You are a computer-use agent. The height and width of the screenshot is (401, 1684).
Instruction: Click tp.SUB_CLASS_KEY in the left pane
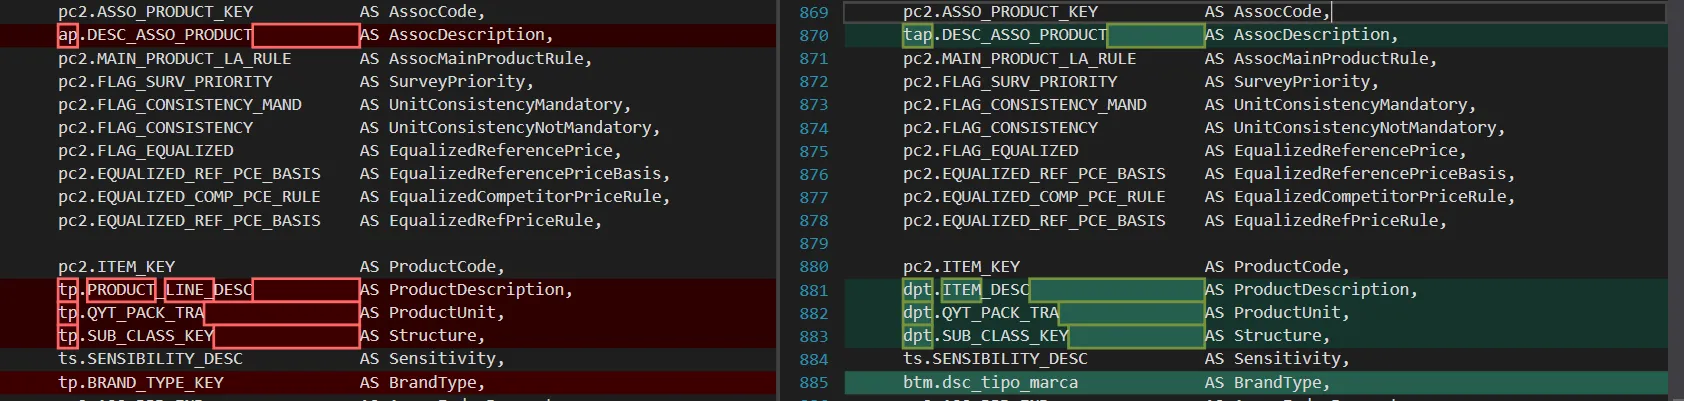(136, 336)
